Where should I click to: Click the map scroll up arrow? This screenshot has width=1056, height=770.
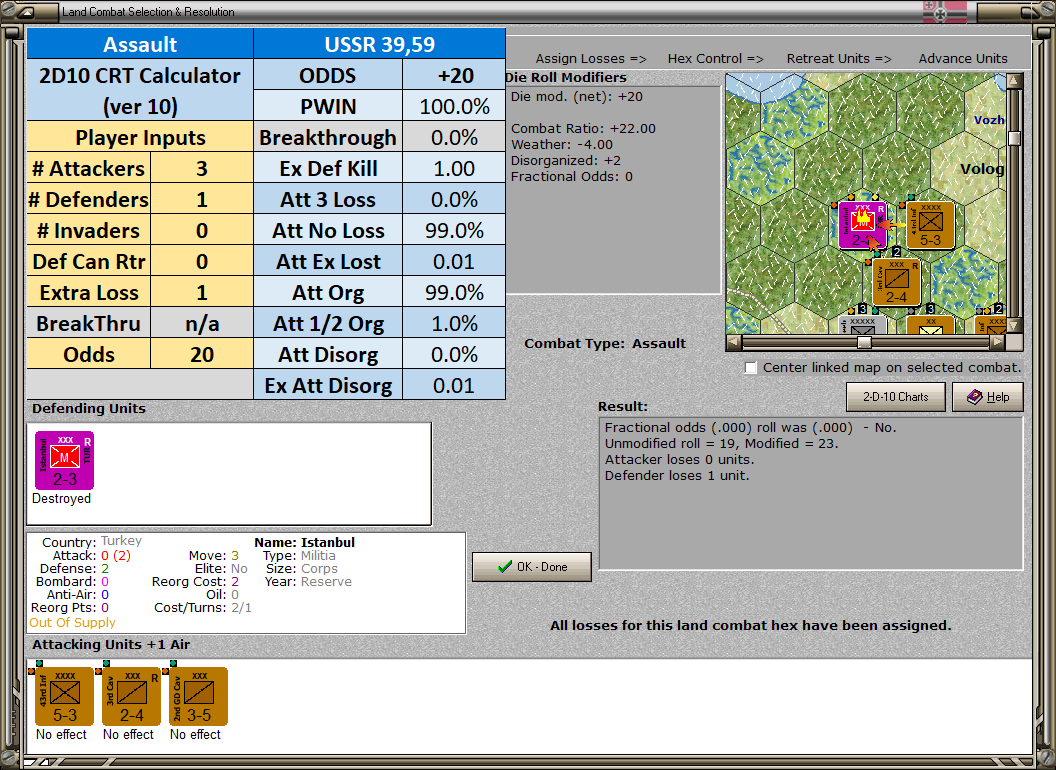tap(1014, 82)
